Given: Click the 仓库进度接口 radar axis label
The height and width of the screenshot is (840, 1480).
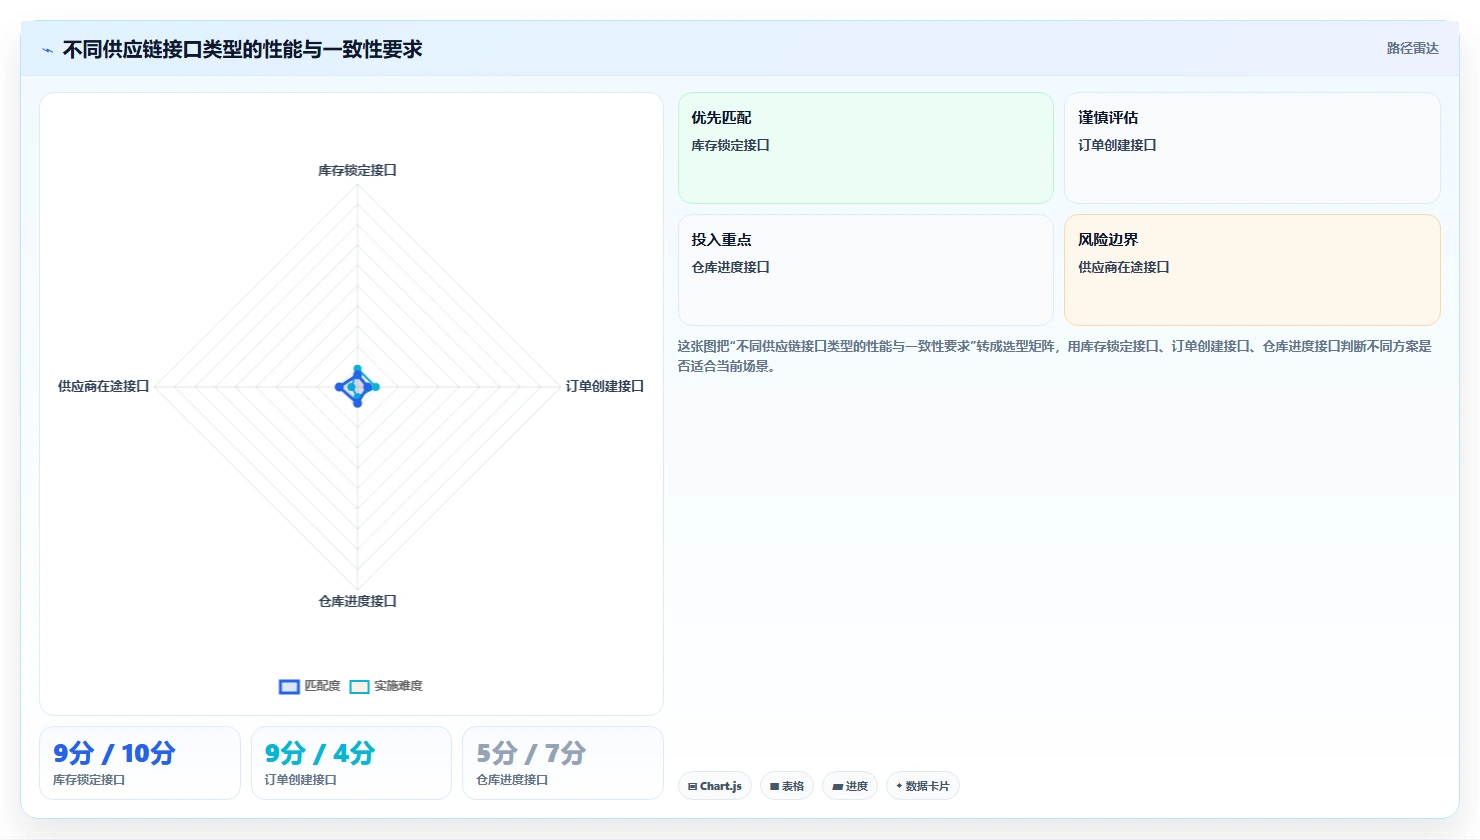Looking at the screenshot, I should [357, 601].
